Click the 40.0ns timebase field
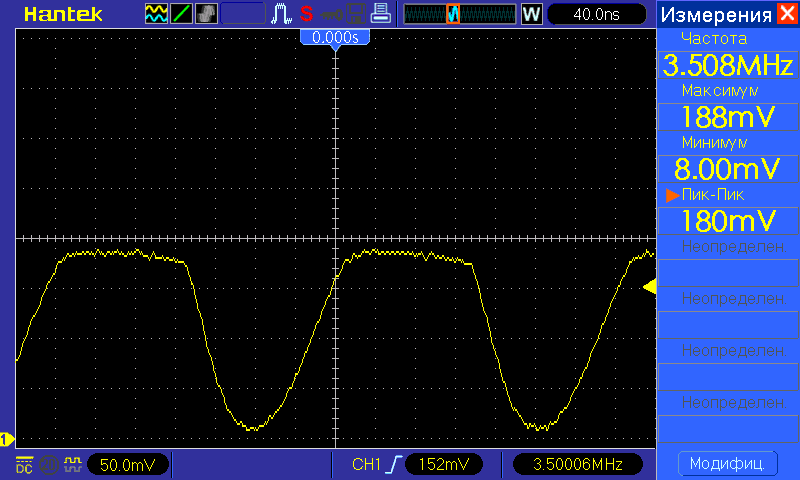 click(596, 14)
